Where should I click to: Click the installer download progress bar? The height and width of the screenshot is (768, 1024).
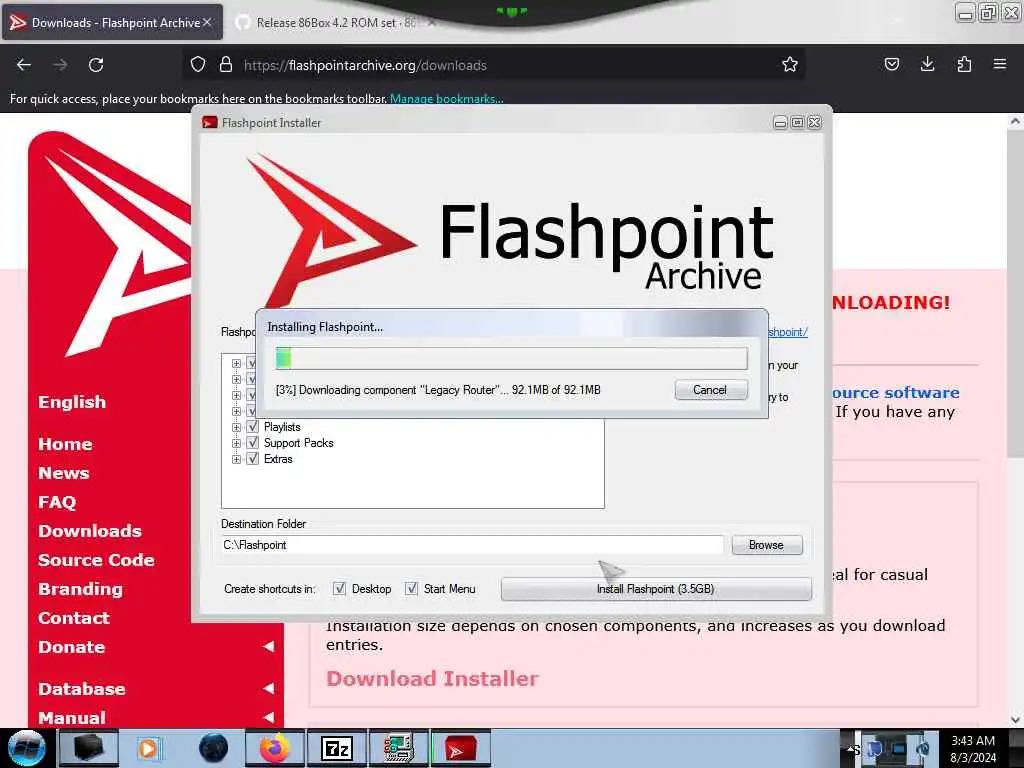pos(511,359)
